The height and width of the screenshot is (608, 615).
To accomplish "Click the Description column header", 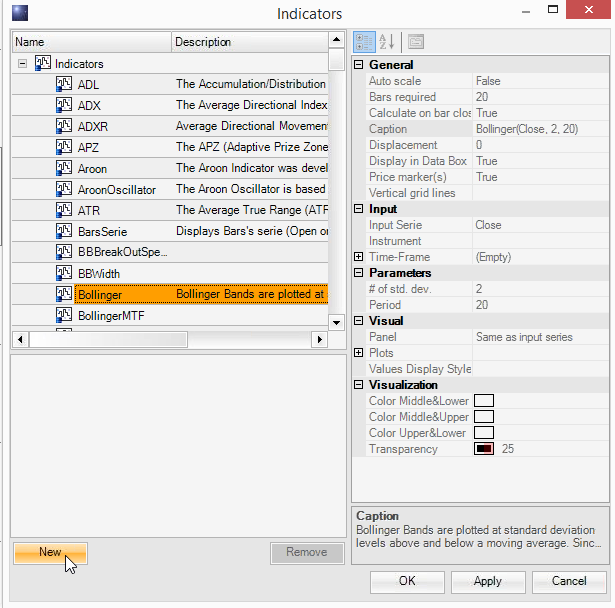I will point(250,42).
